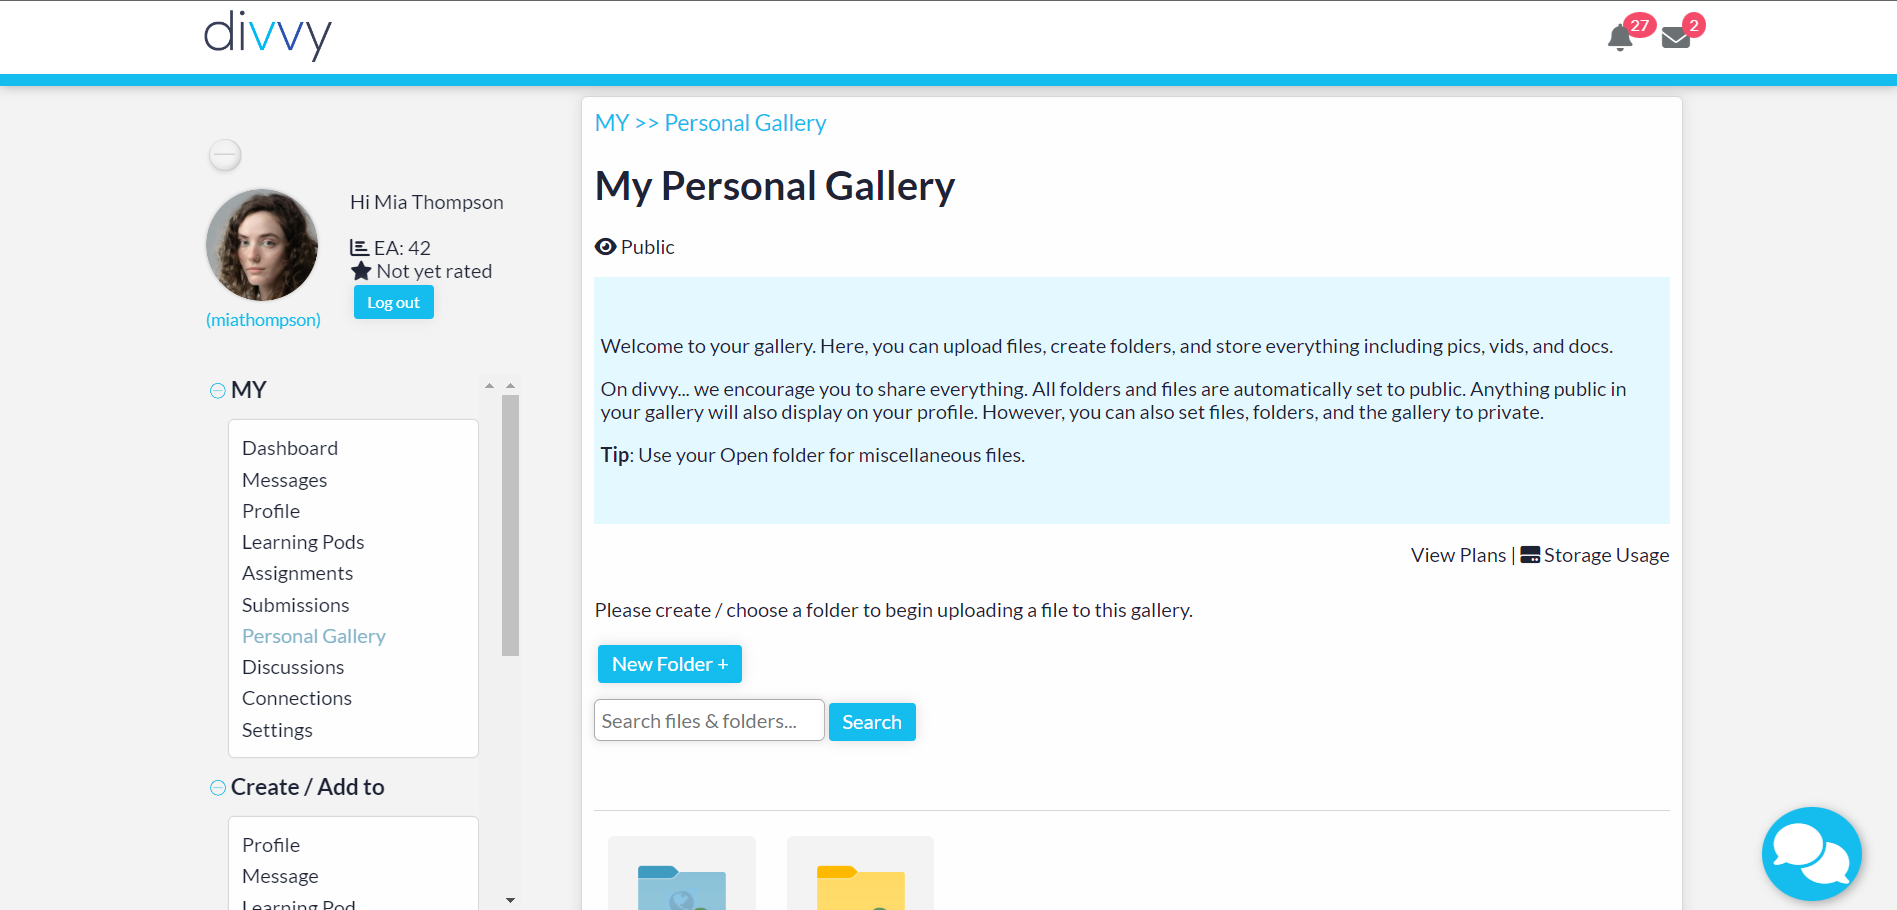Click the sidebar vertical scrollbar thumb

[510, 525]
